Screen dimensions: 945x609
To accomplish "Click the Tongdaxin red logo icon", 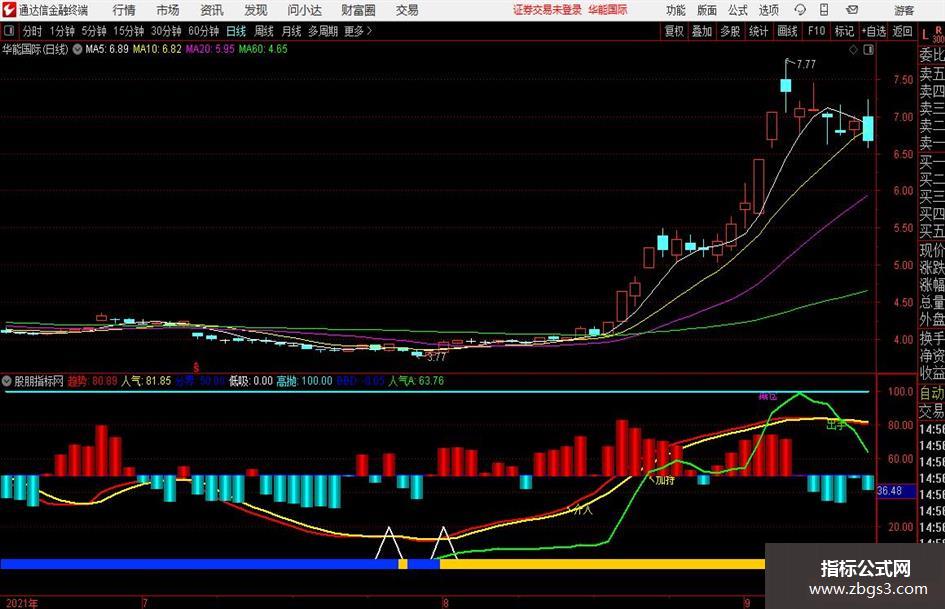I will 8,10.
